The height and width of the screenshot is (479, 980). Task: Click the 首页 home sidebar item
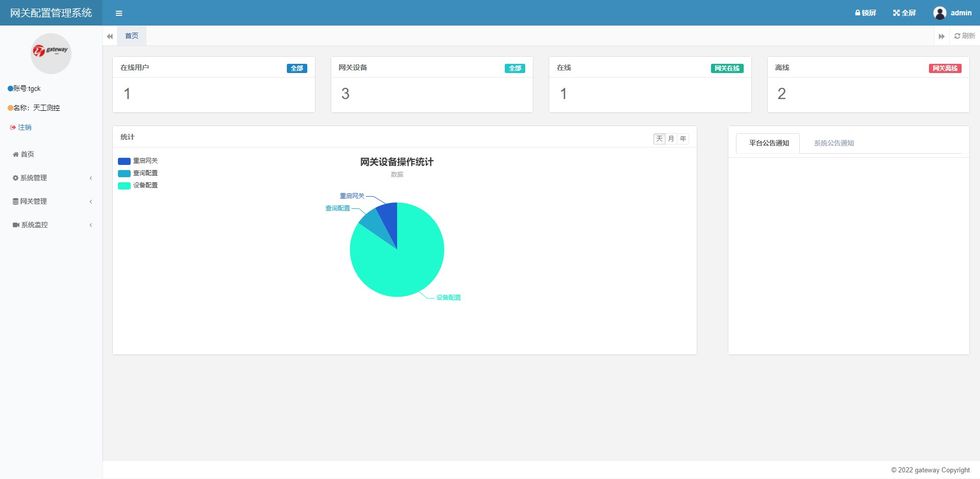point(23,154)
